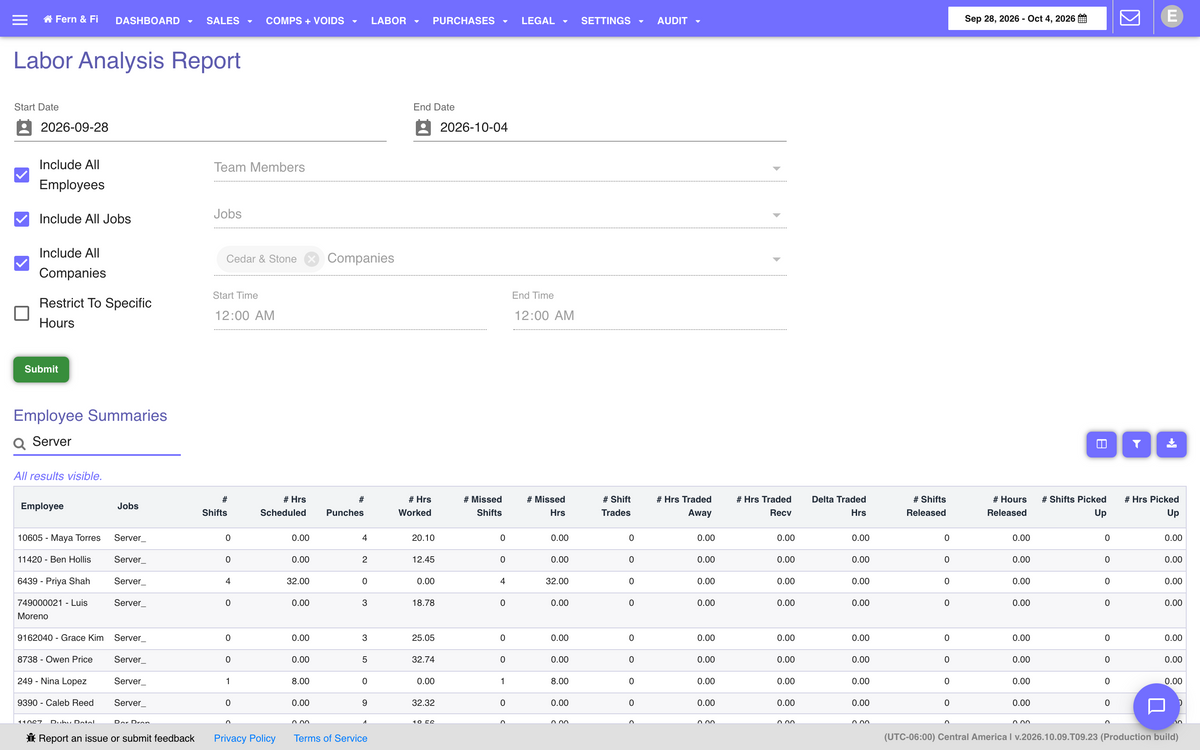Click the bug icon to report an issue
The height and width of the screenshot is (750, 1200).
(31, 738)
